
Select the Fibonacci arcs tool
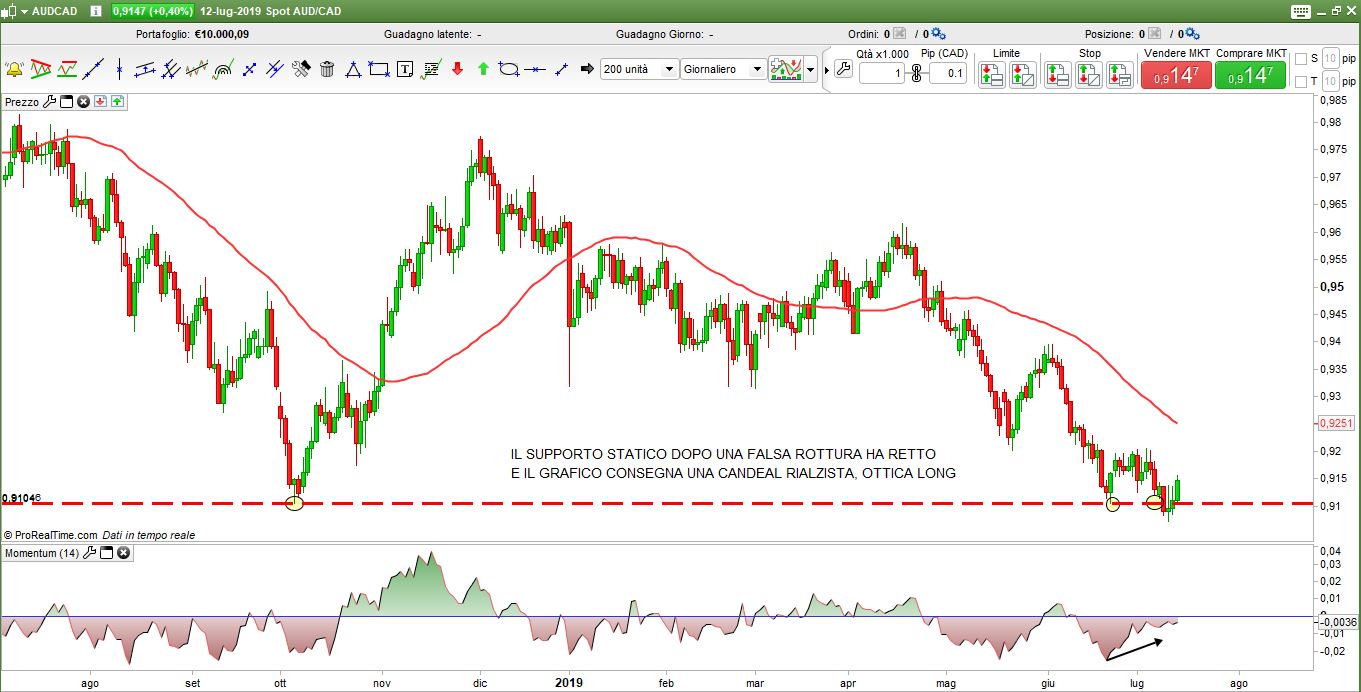pos(223,69)
